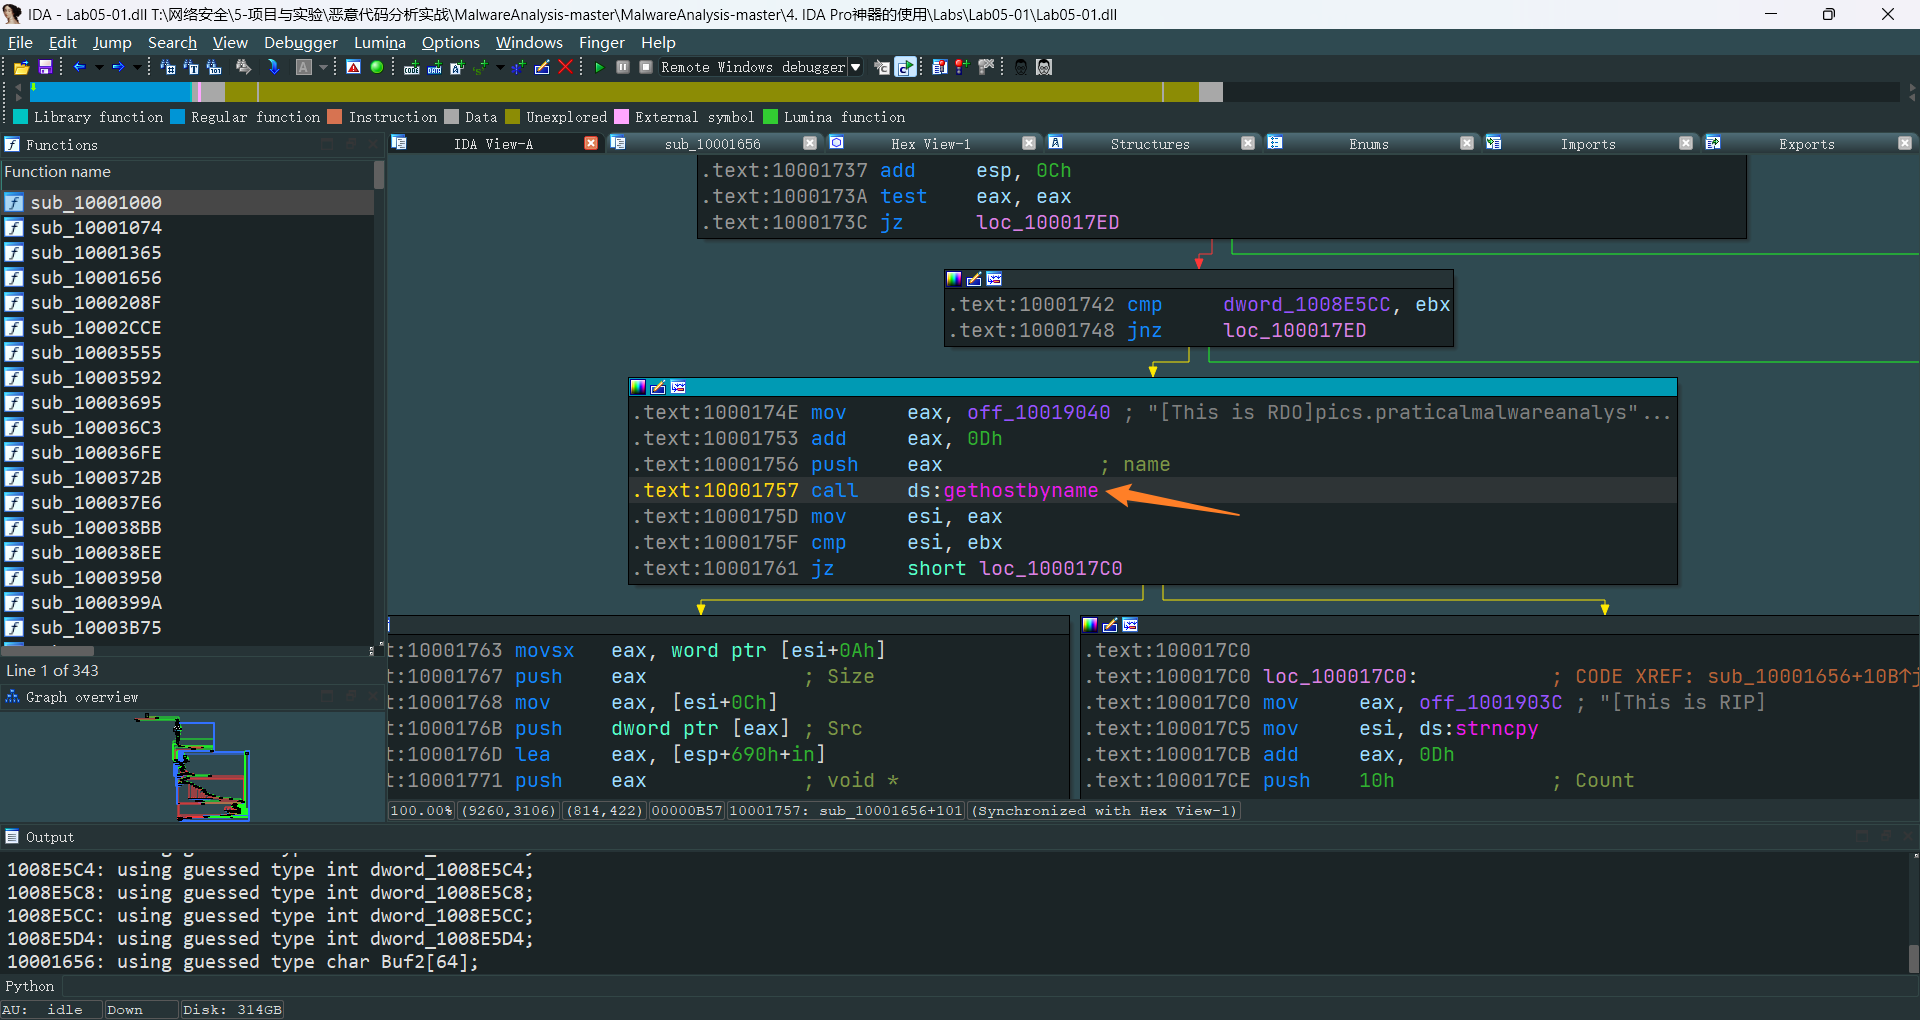Viewport: 1920px width, 1020px height.
Task: Switch to the Exports tab
Action: 1807,144
